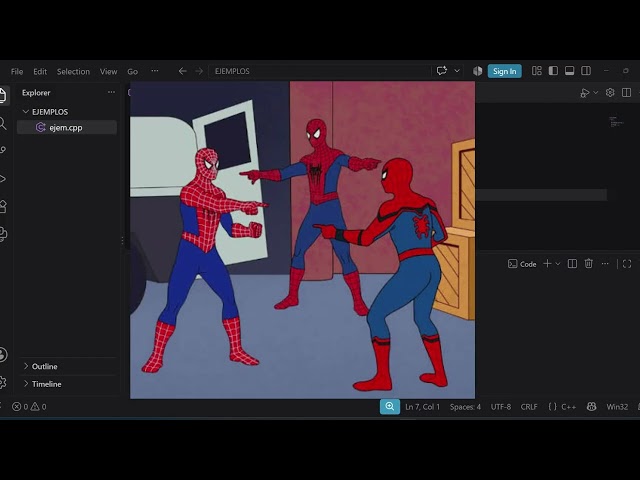Screen dimensions: 640x480
Task: Open the Explorer activity bar icon
Action: point(2,95)
